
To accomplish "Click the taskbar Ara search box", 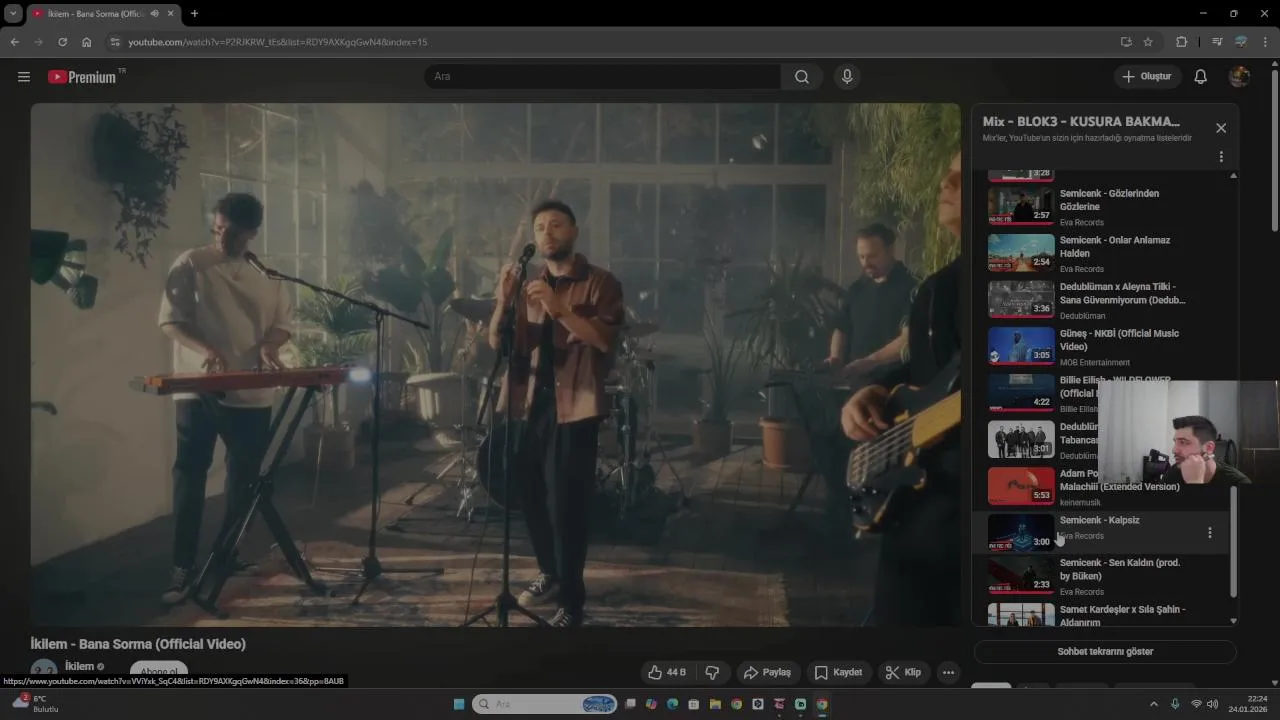I will 544,704.
